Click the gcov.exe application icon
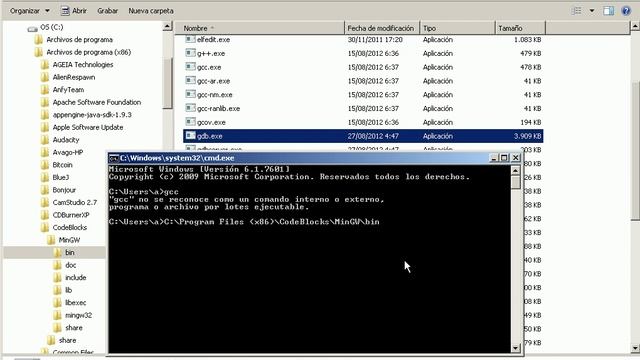 pyautogui.click(x=190, y=122)
